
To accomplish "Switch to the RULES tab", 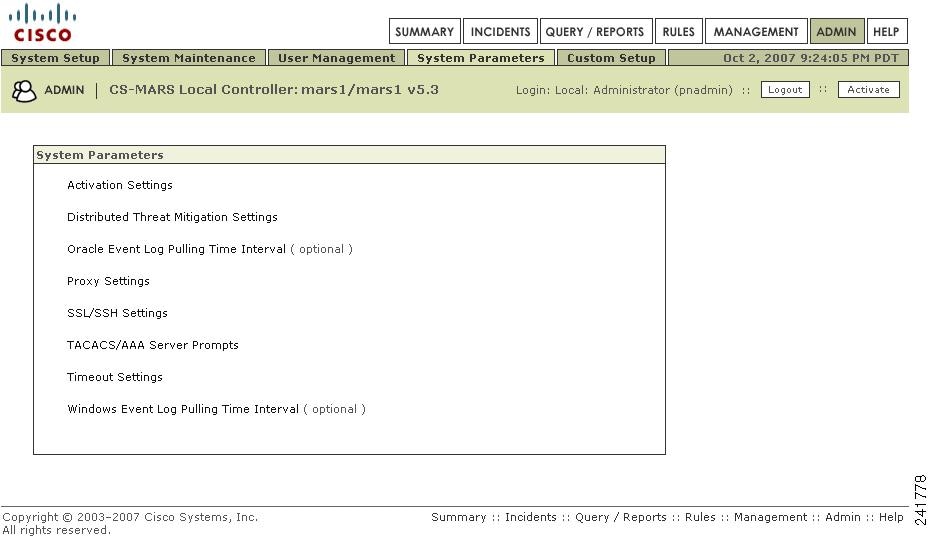I will pyautogui.click(x=678, y=31).
